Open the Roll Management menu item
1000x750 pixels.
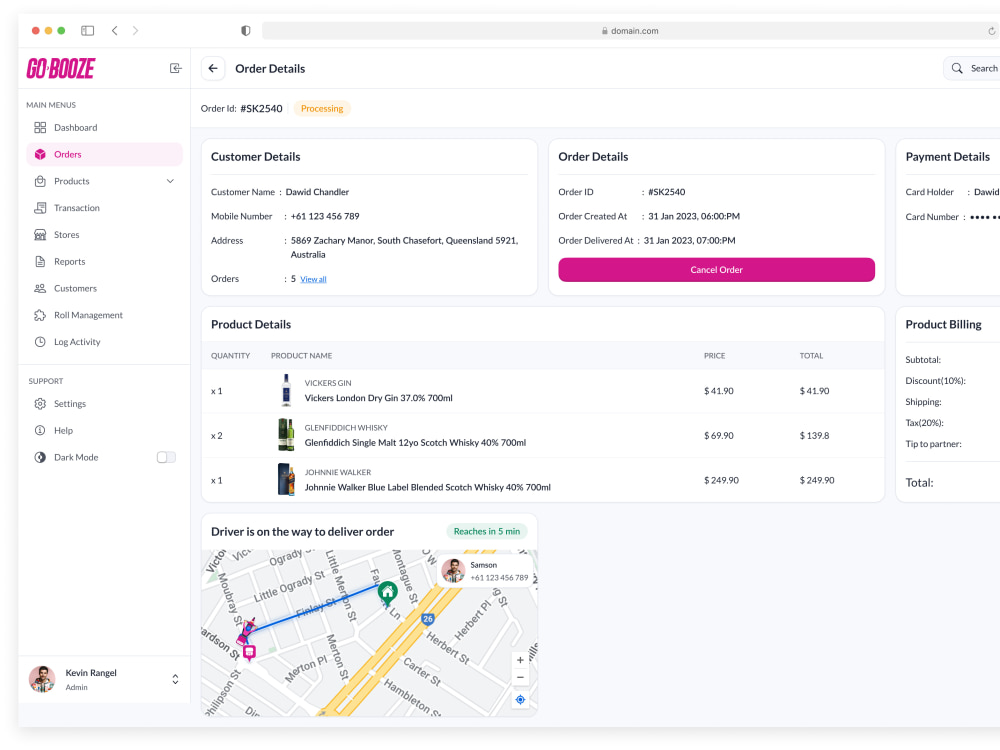point(105,315)
